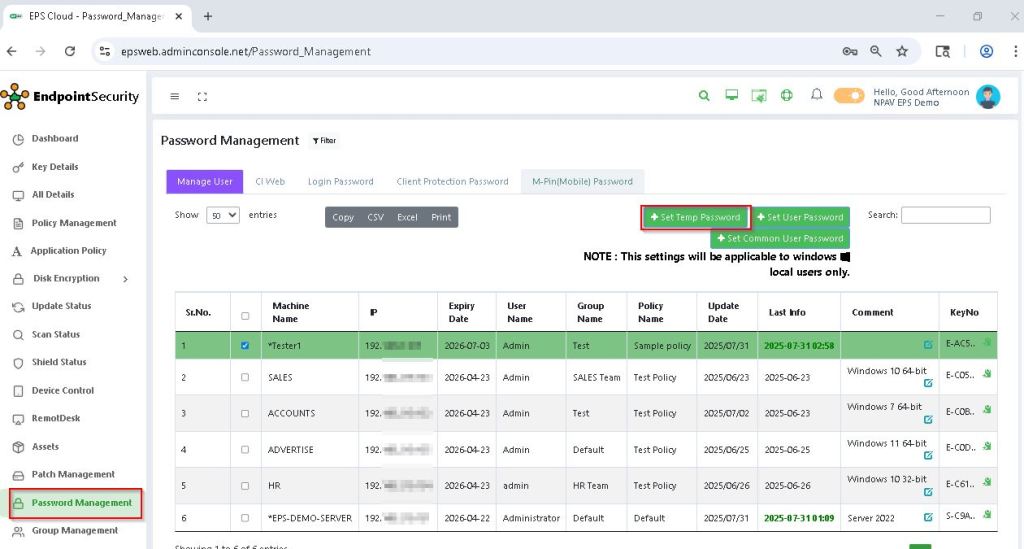The width and height of the screenshot is (1024, 549).
Task: Toggle fullscreen using the expand icon
Action: (x=202, y=97)
